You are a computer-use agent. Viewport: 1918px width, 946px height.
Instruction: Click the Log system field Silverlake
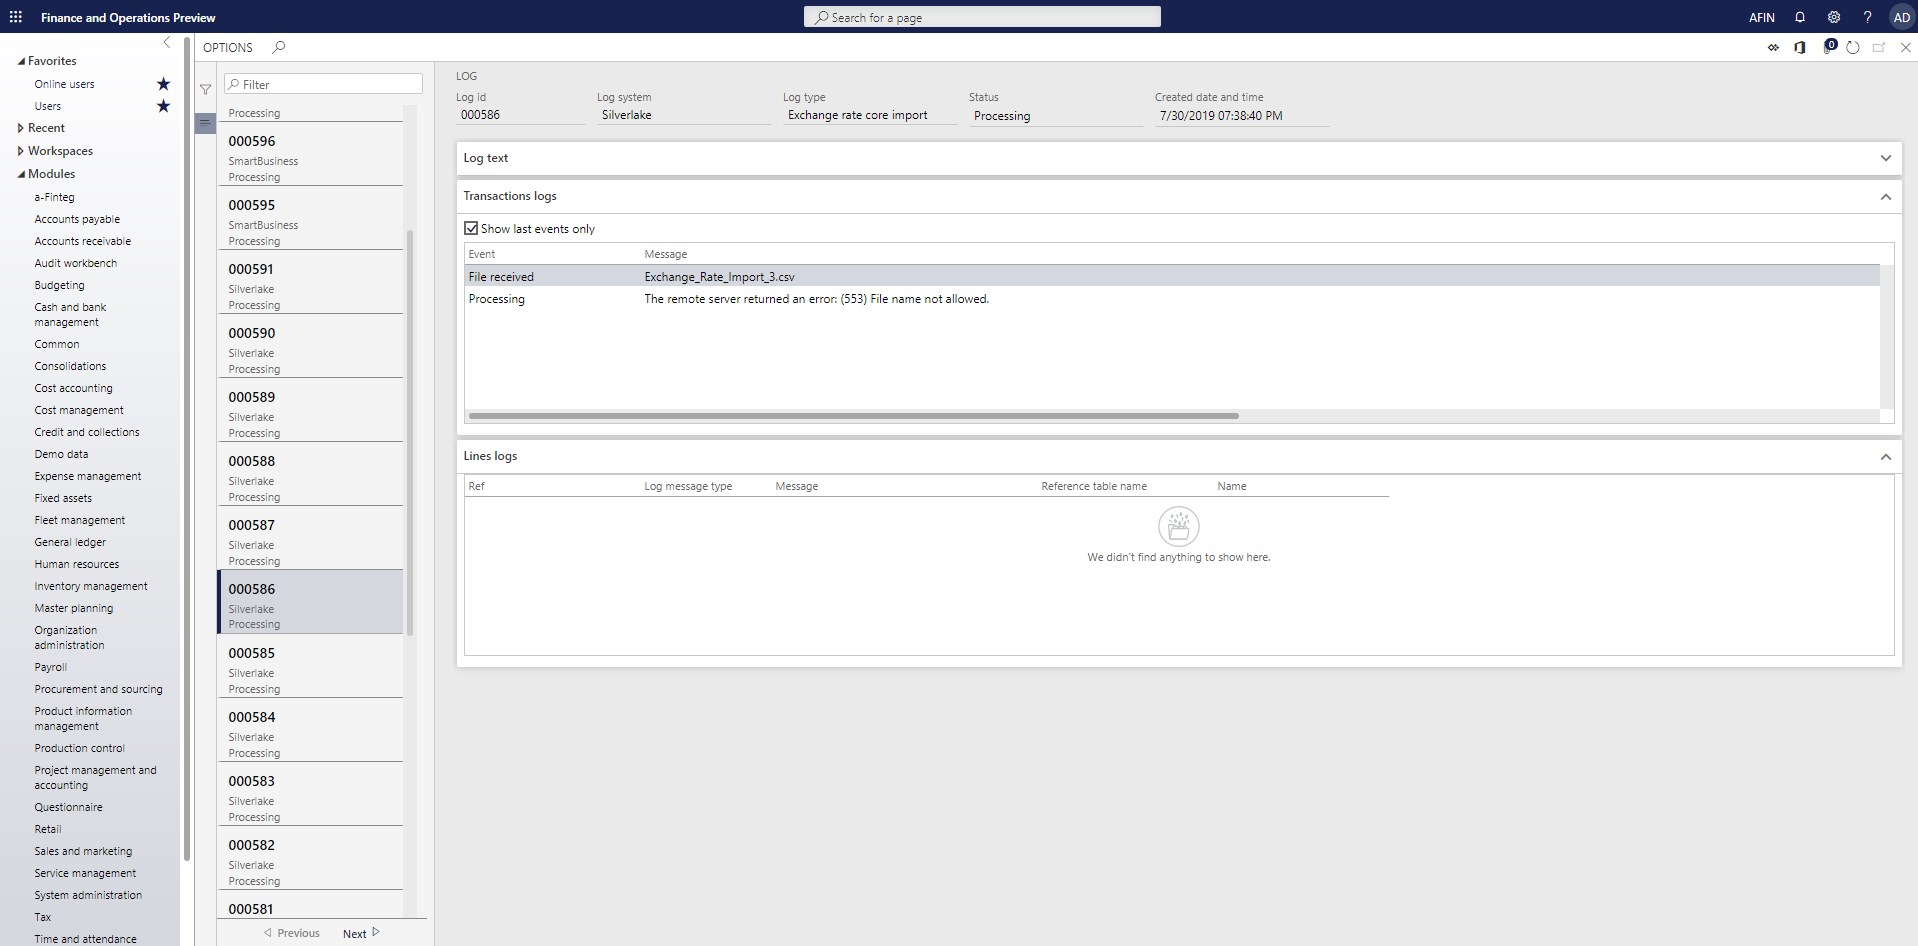pos(683,115)
